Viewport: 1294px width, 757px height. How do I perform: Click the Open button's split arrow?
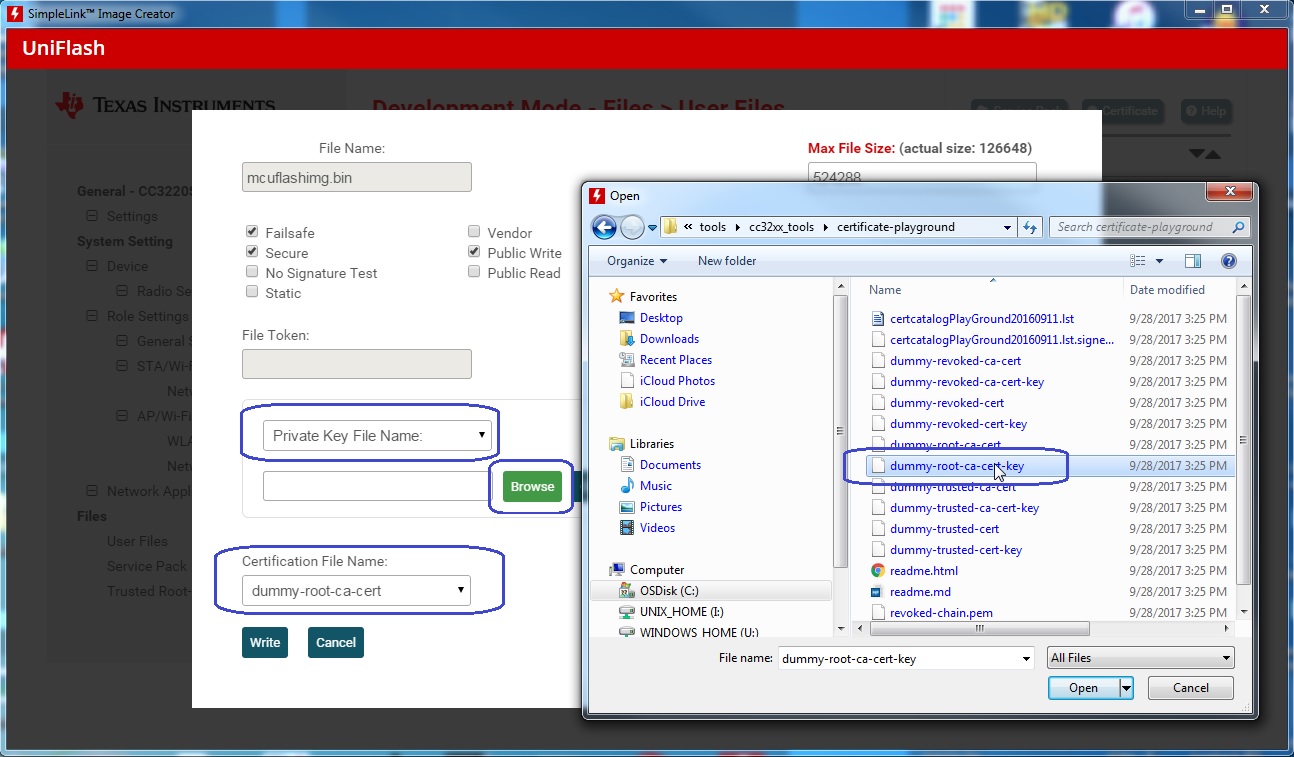tap(1127, 688)
